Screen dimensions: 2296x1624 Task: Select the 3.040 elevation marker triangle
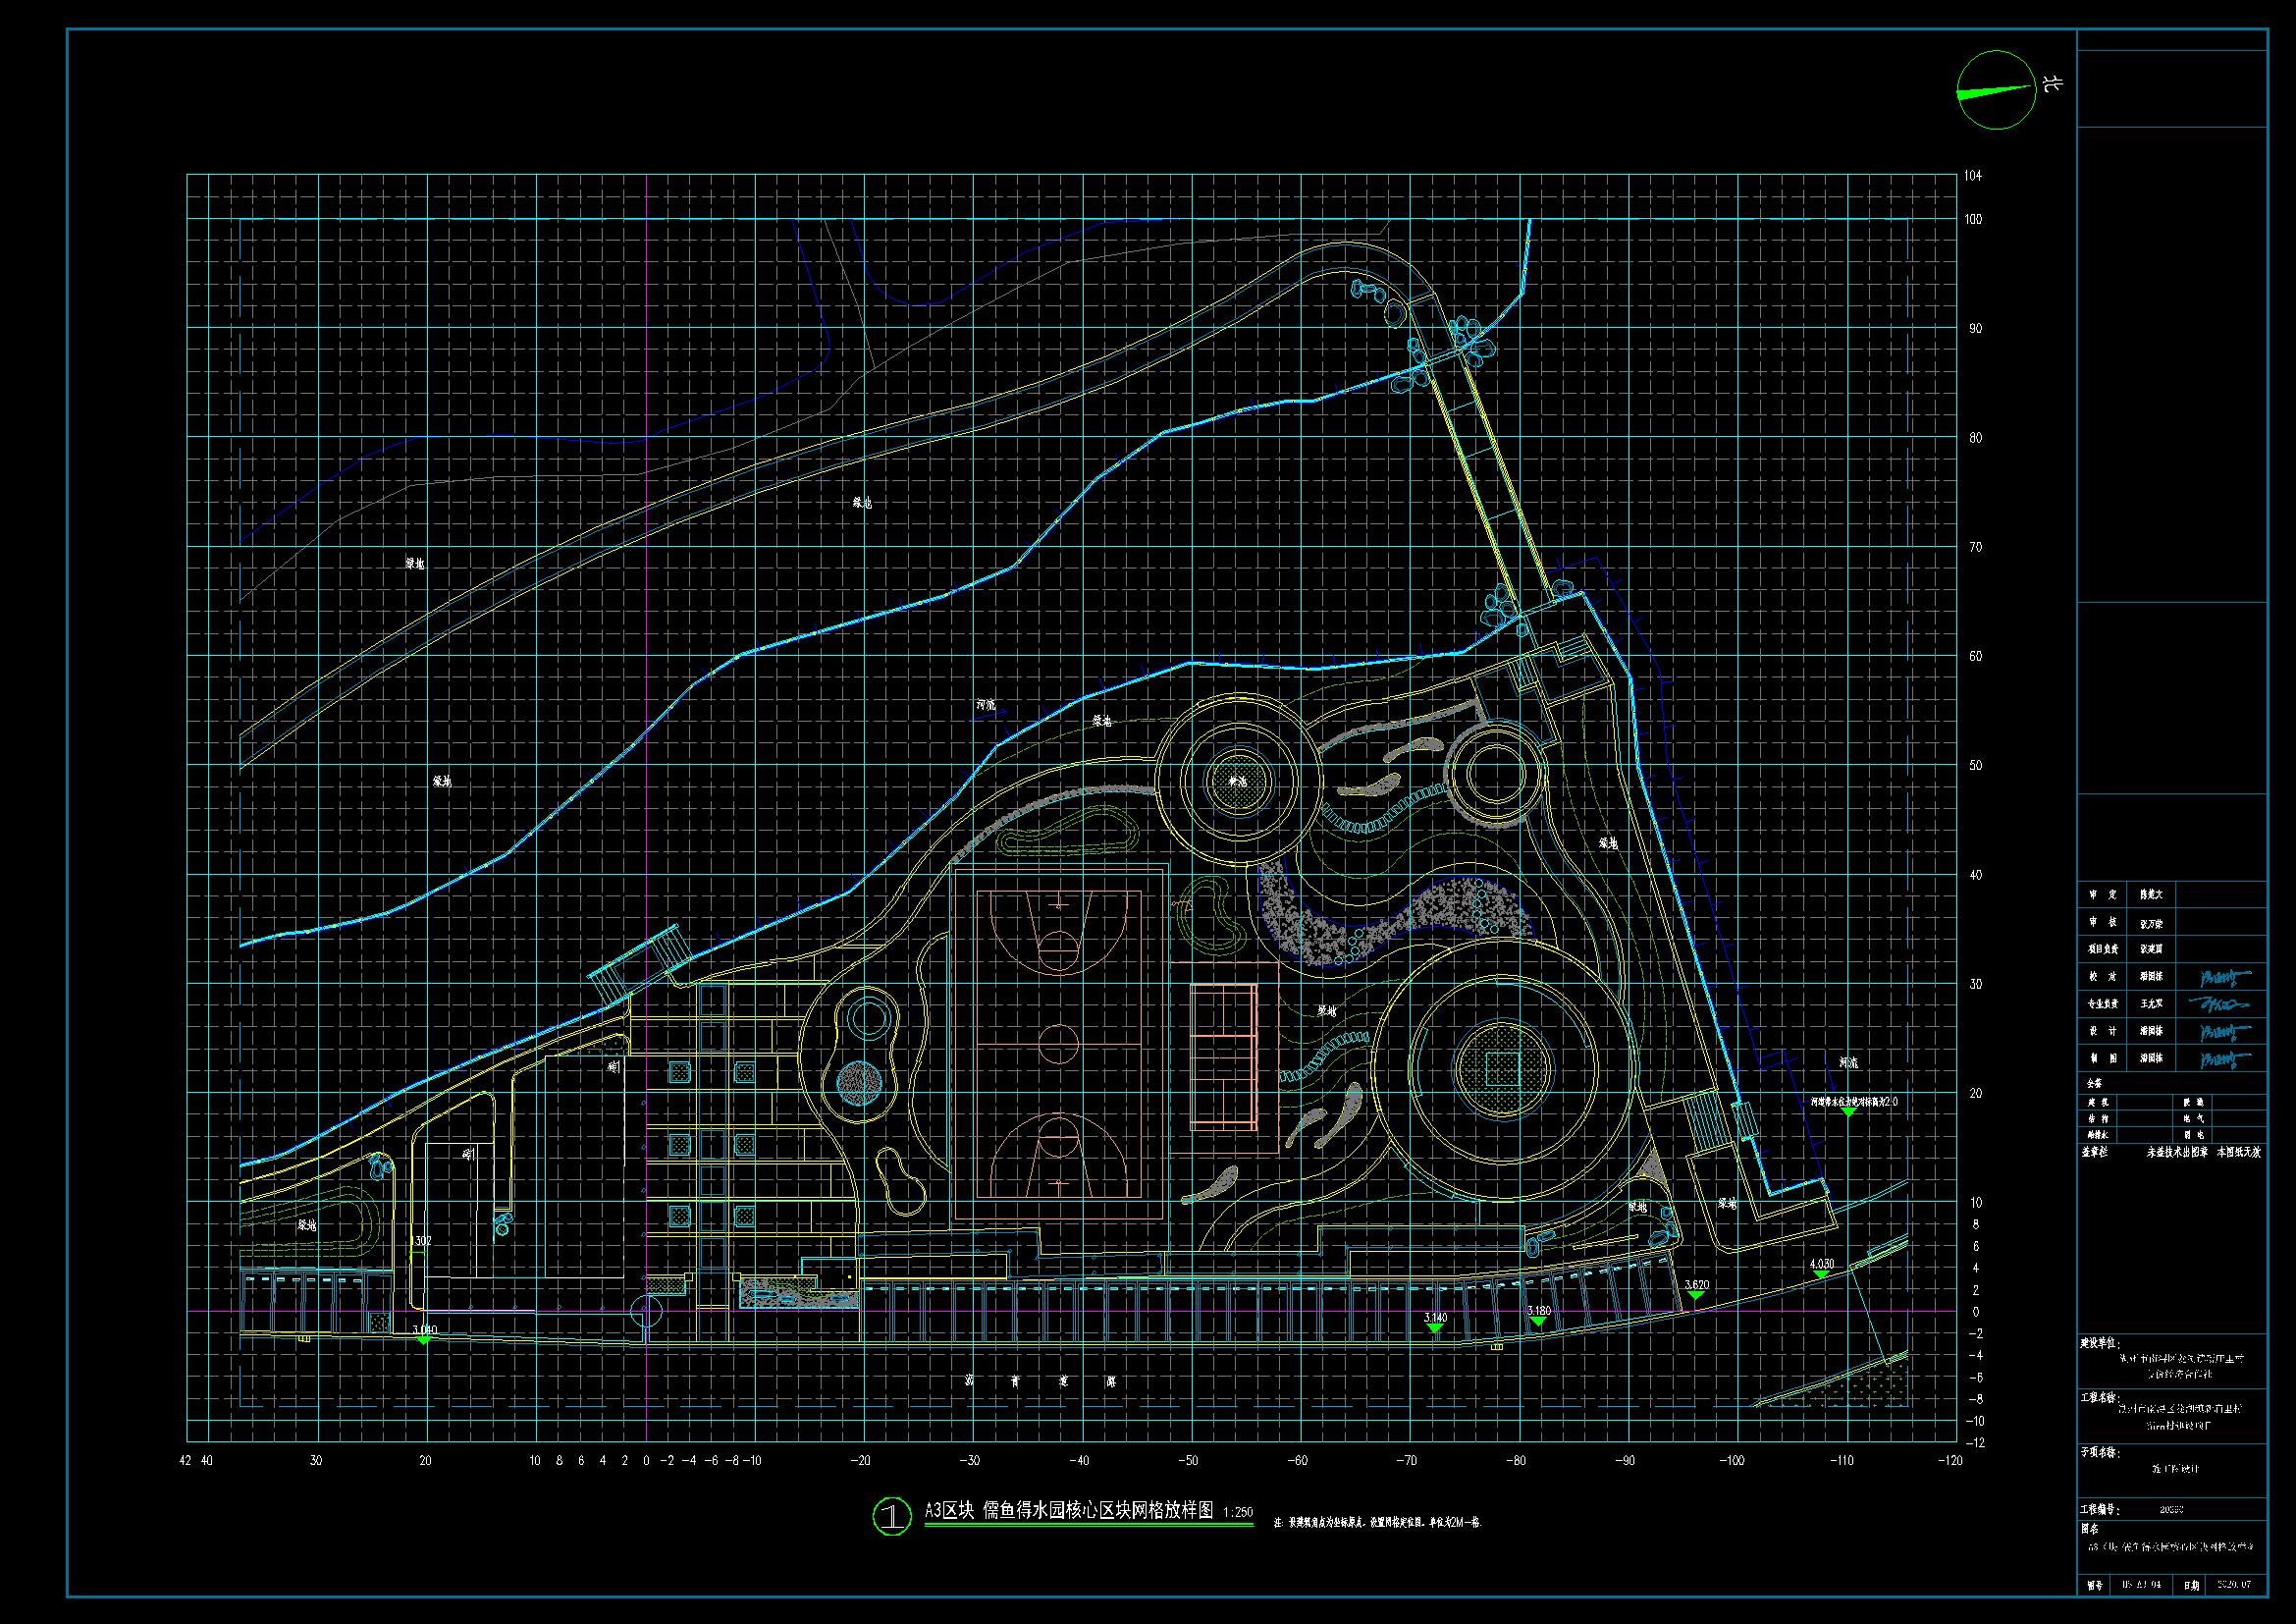pos(424,1339)
